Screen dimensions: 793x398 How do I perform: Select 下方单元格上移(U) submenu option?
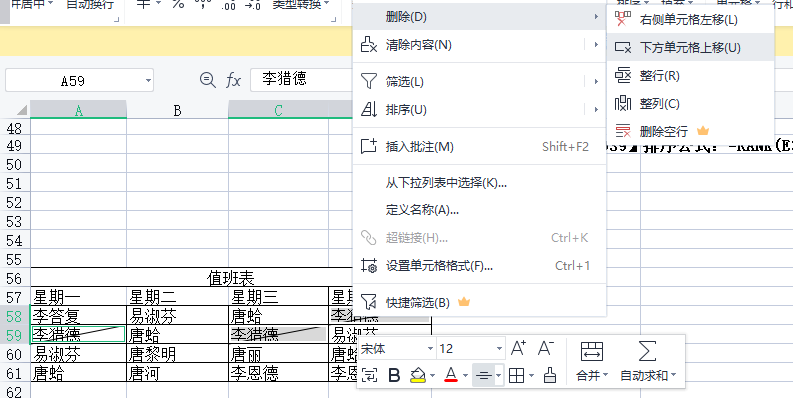tap(690, 48)
